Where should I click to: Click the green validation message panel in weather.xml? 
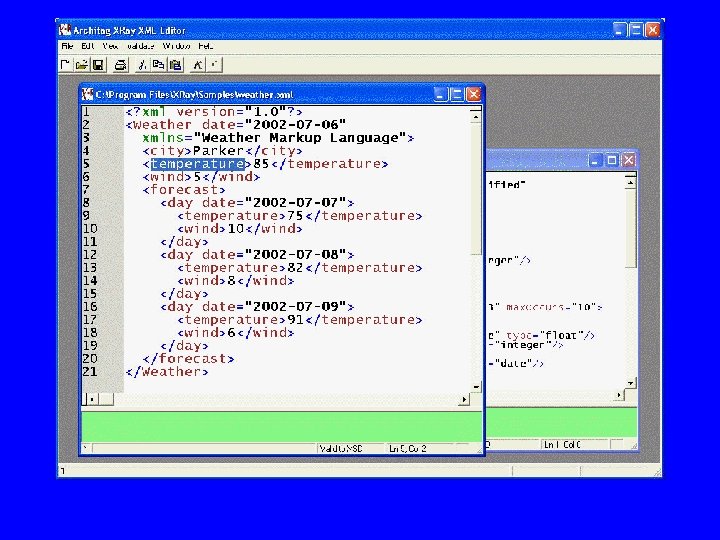pos(281,427)
